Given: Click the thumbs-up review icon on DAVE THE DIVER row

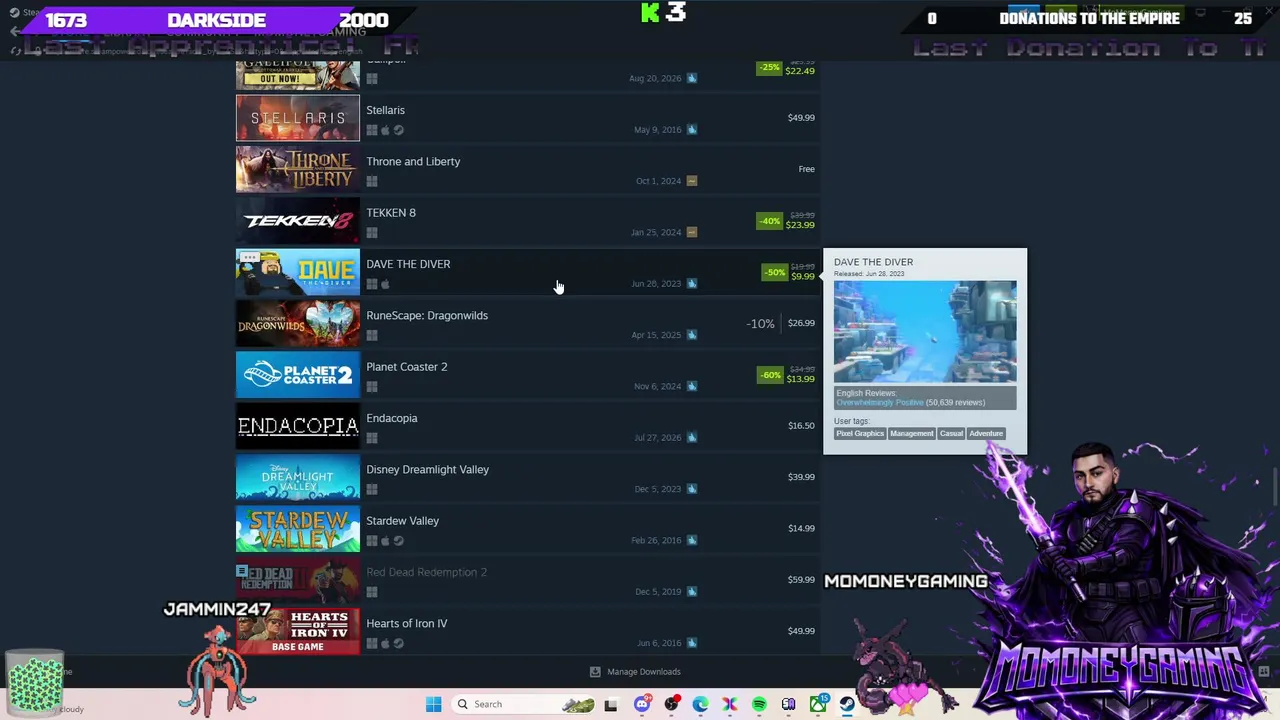Looking at the screenshot, I should point(691,283).
